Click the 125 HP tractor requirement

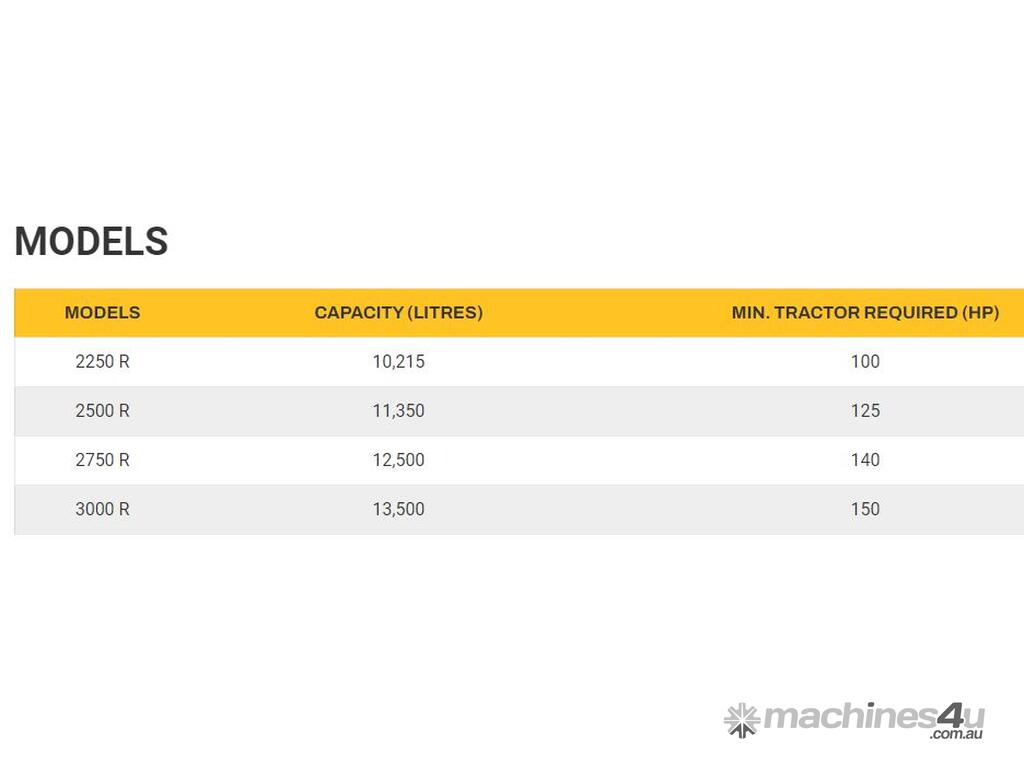pos(865,411)
